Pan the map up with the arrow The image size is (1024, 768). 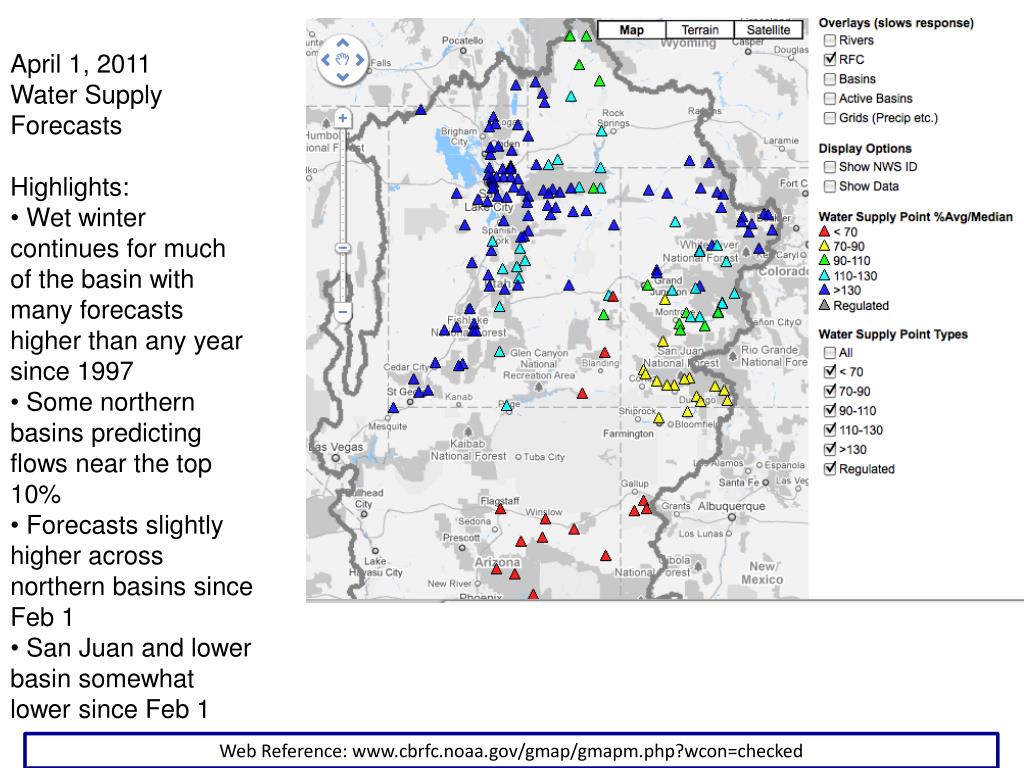pyautogui.click(x=343, y=43)
